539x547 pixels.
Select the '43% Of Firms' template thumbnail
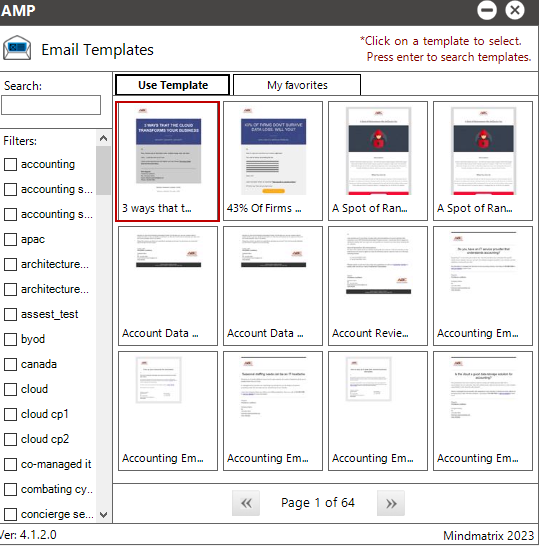(273, 161)
